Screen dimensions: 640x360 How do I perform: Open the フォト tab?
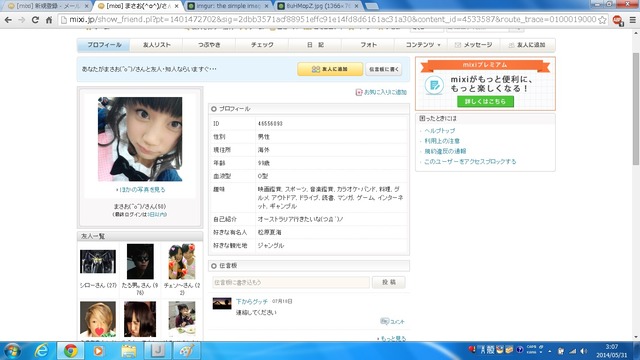coord(368,45)
